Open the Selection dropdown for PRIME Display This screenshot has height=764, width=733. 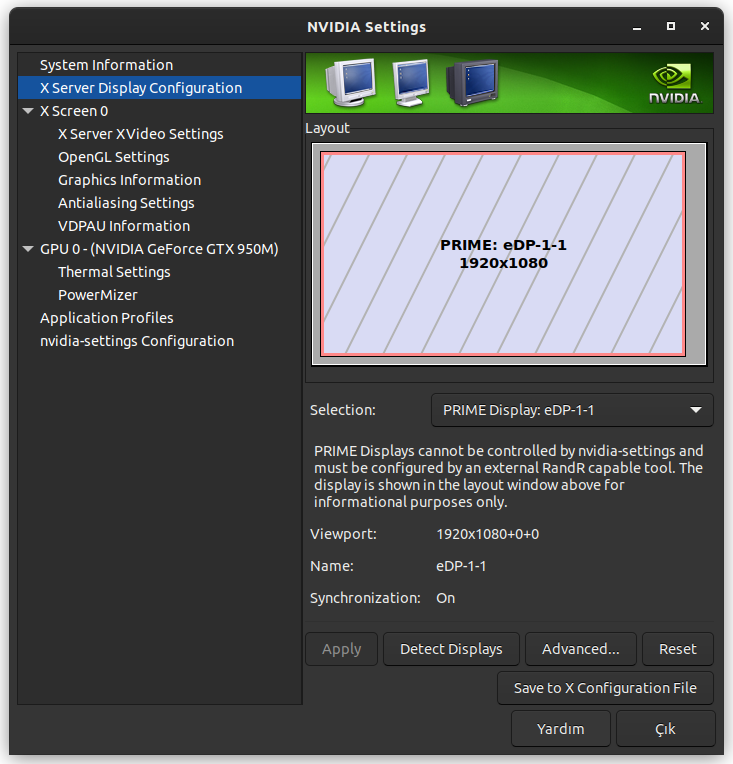(572, 410)
